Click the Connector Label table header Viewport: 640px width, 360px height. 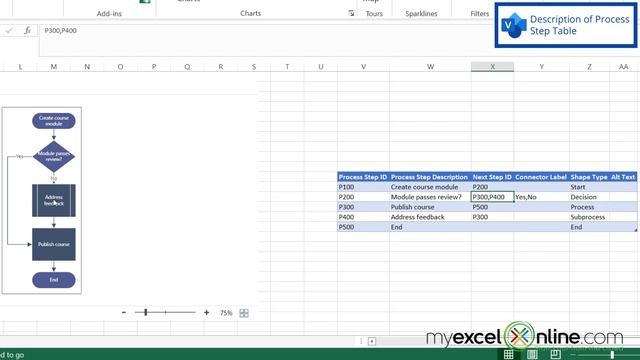[x=541, y=177]
